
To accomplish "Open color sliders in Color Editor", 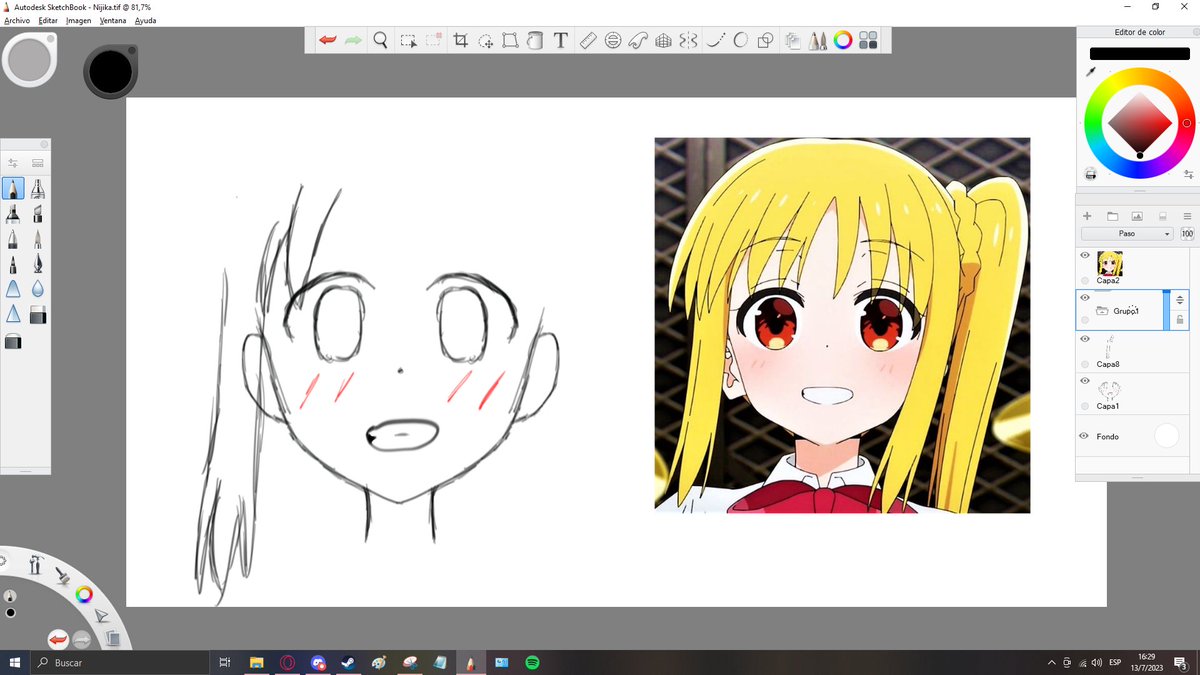I will pyautogui.click(x=1188, y=174).
